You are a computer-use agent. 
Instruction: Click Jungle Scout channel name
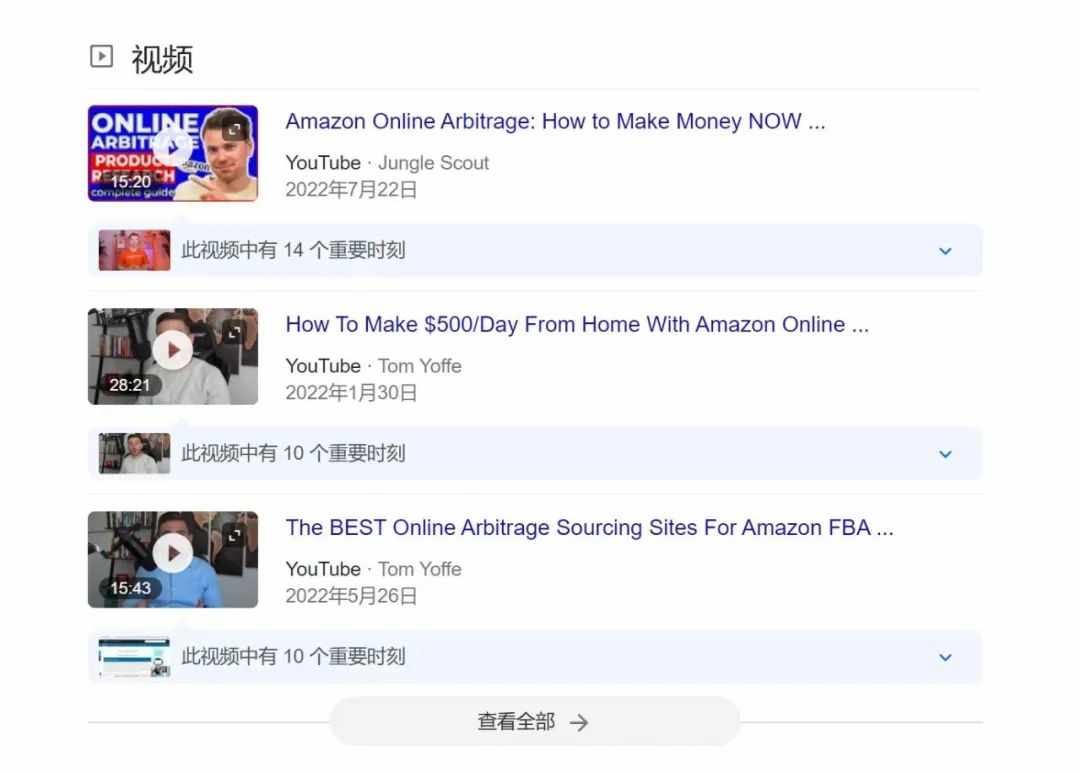pyautogui.click(x=433, y=163)
